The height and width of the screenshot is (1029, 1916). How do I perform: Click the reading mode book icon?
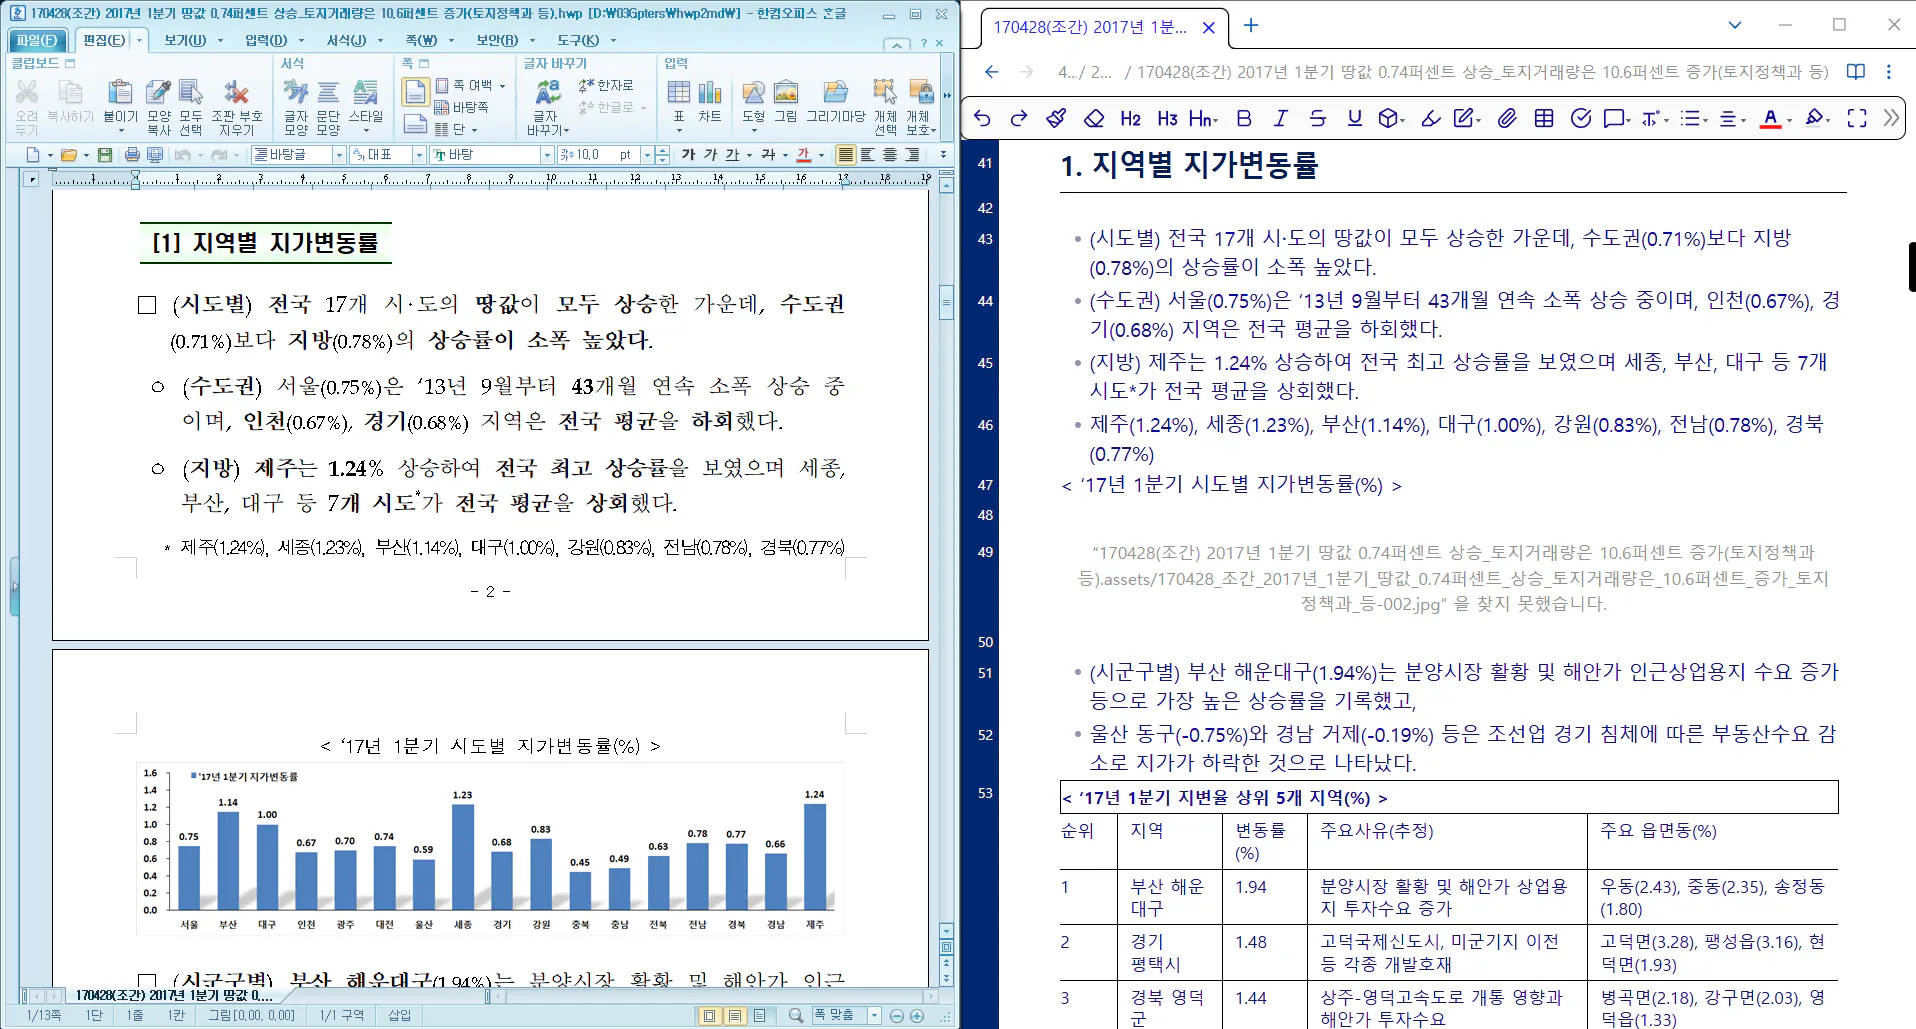click(x=1856, y=72)
